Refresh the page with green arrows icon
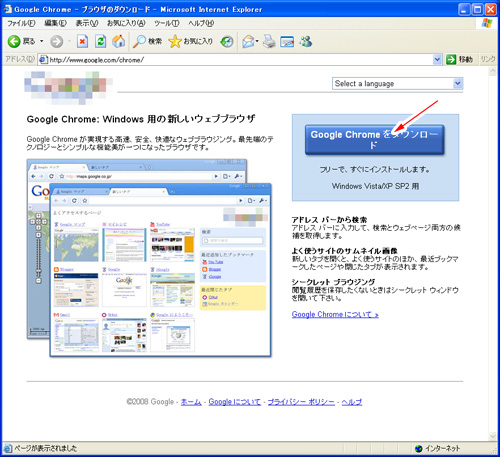Image resolution: width=500 pixels, height=457 pixels. point(100,41)
